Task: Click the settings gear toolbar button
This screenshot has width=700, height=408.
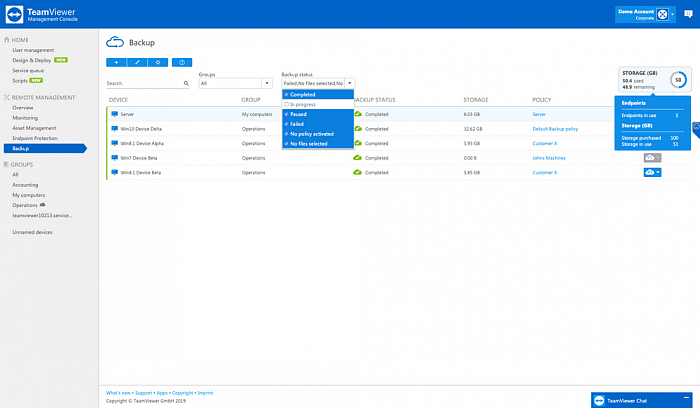Action: [158, 62]
